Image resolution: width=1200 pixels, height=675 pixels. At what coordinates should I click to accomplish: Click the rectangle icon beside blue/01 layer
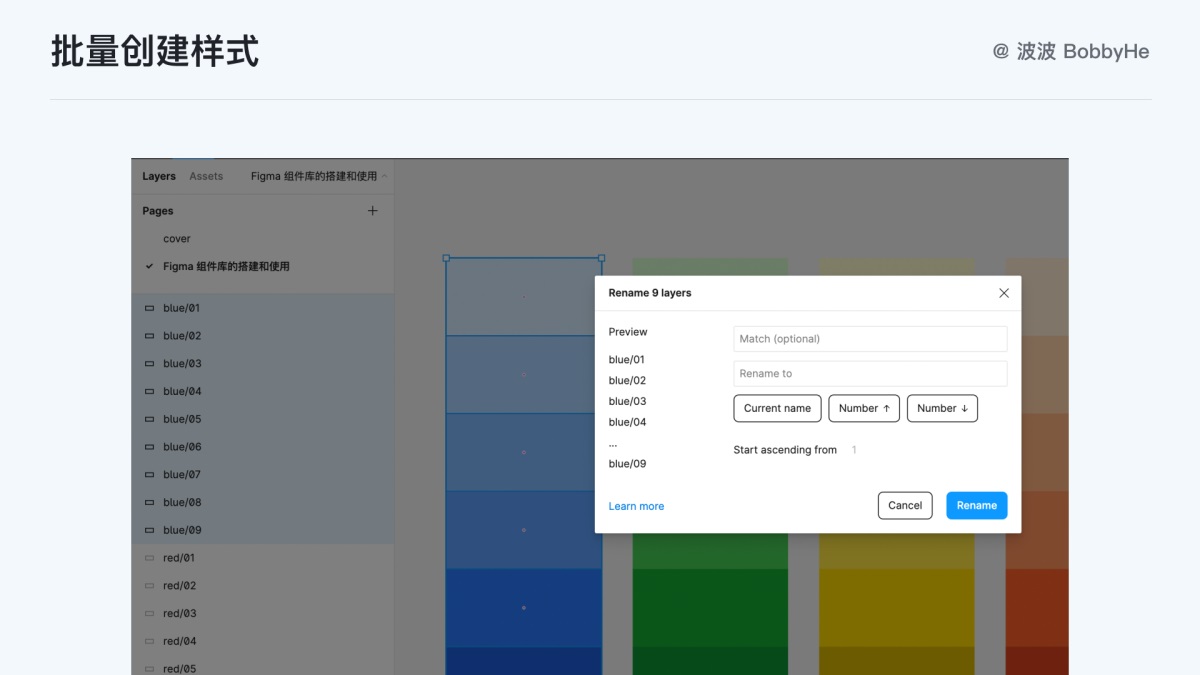point(150,308)
